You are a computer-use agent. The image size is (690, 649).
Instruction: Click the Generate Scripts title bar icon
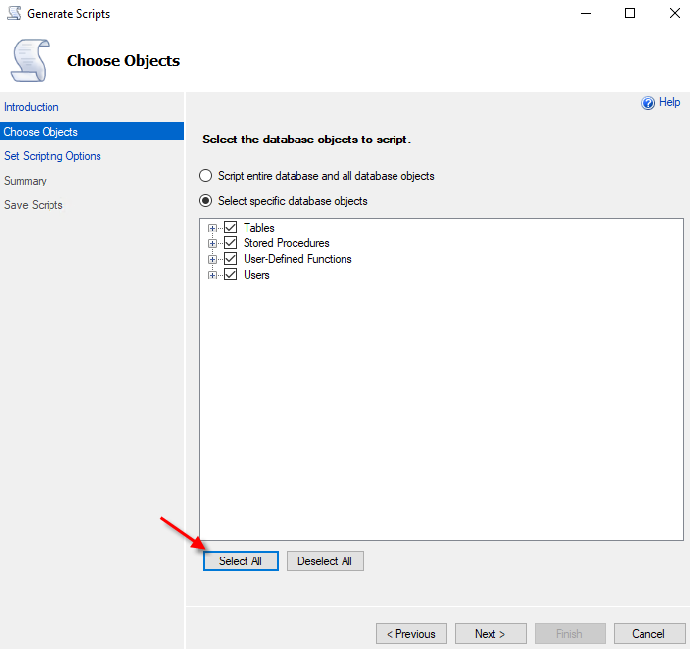13,14
